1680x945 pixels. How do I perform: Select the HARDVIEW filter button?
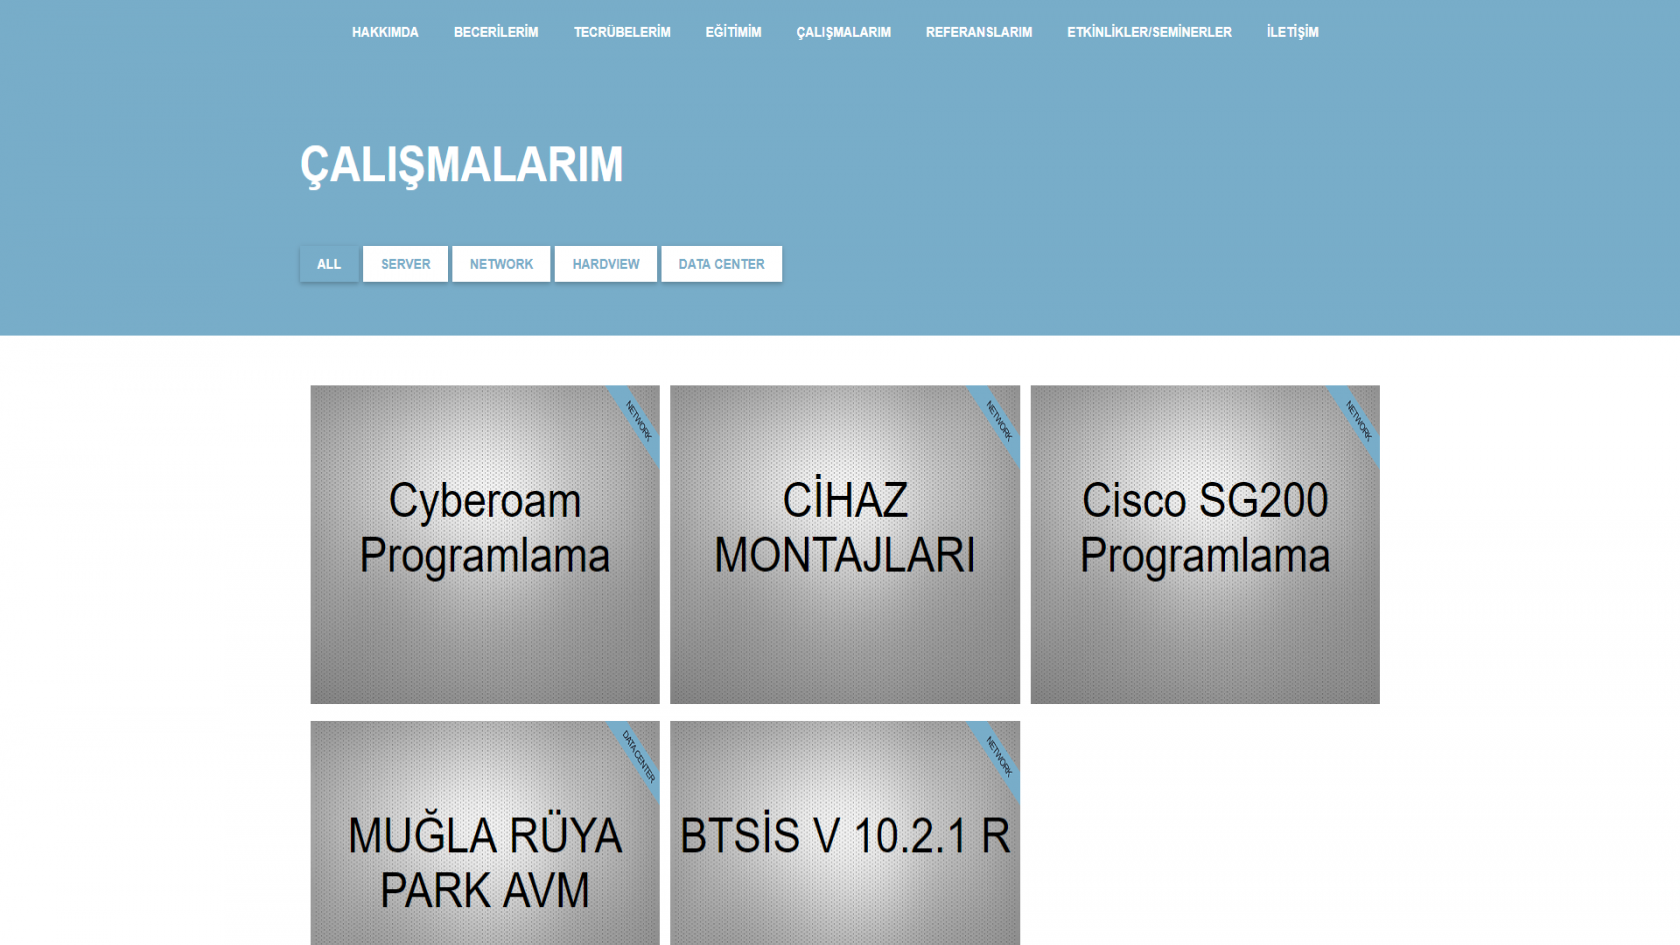[x=606, y=264]
